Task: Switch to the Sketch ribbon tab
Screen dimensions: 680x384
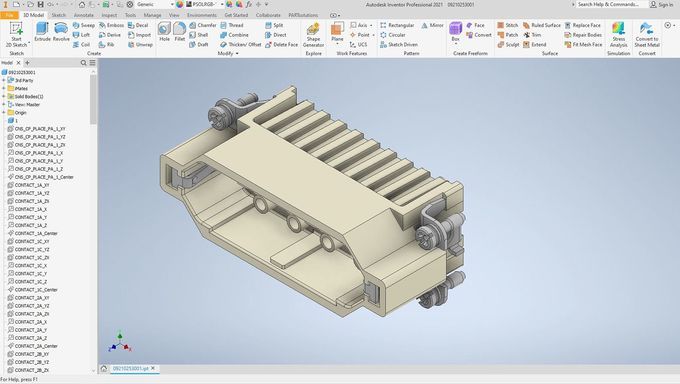Action: (x=59, y=15)
